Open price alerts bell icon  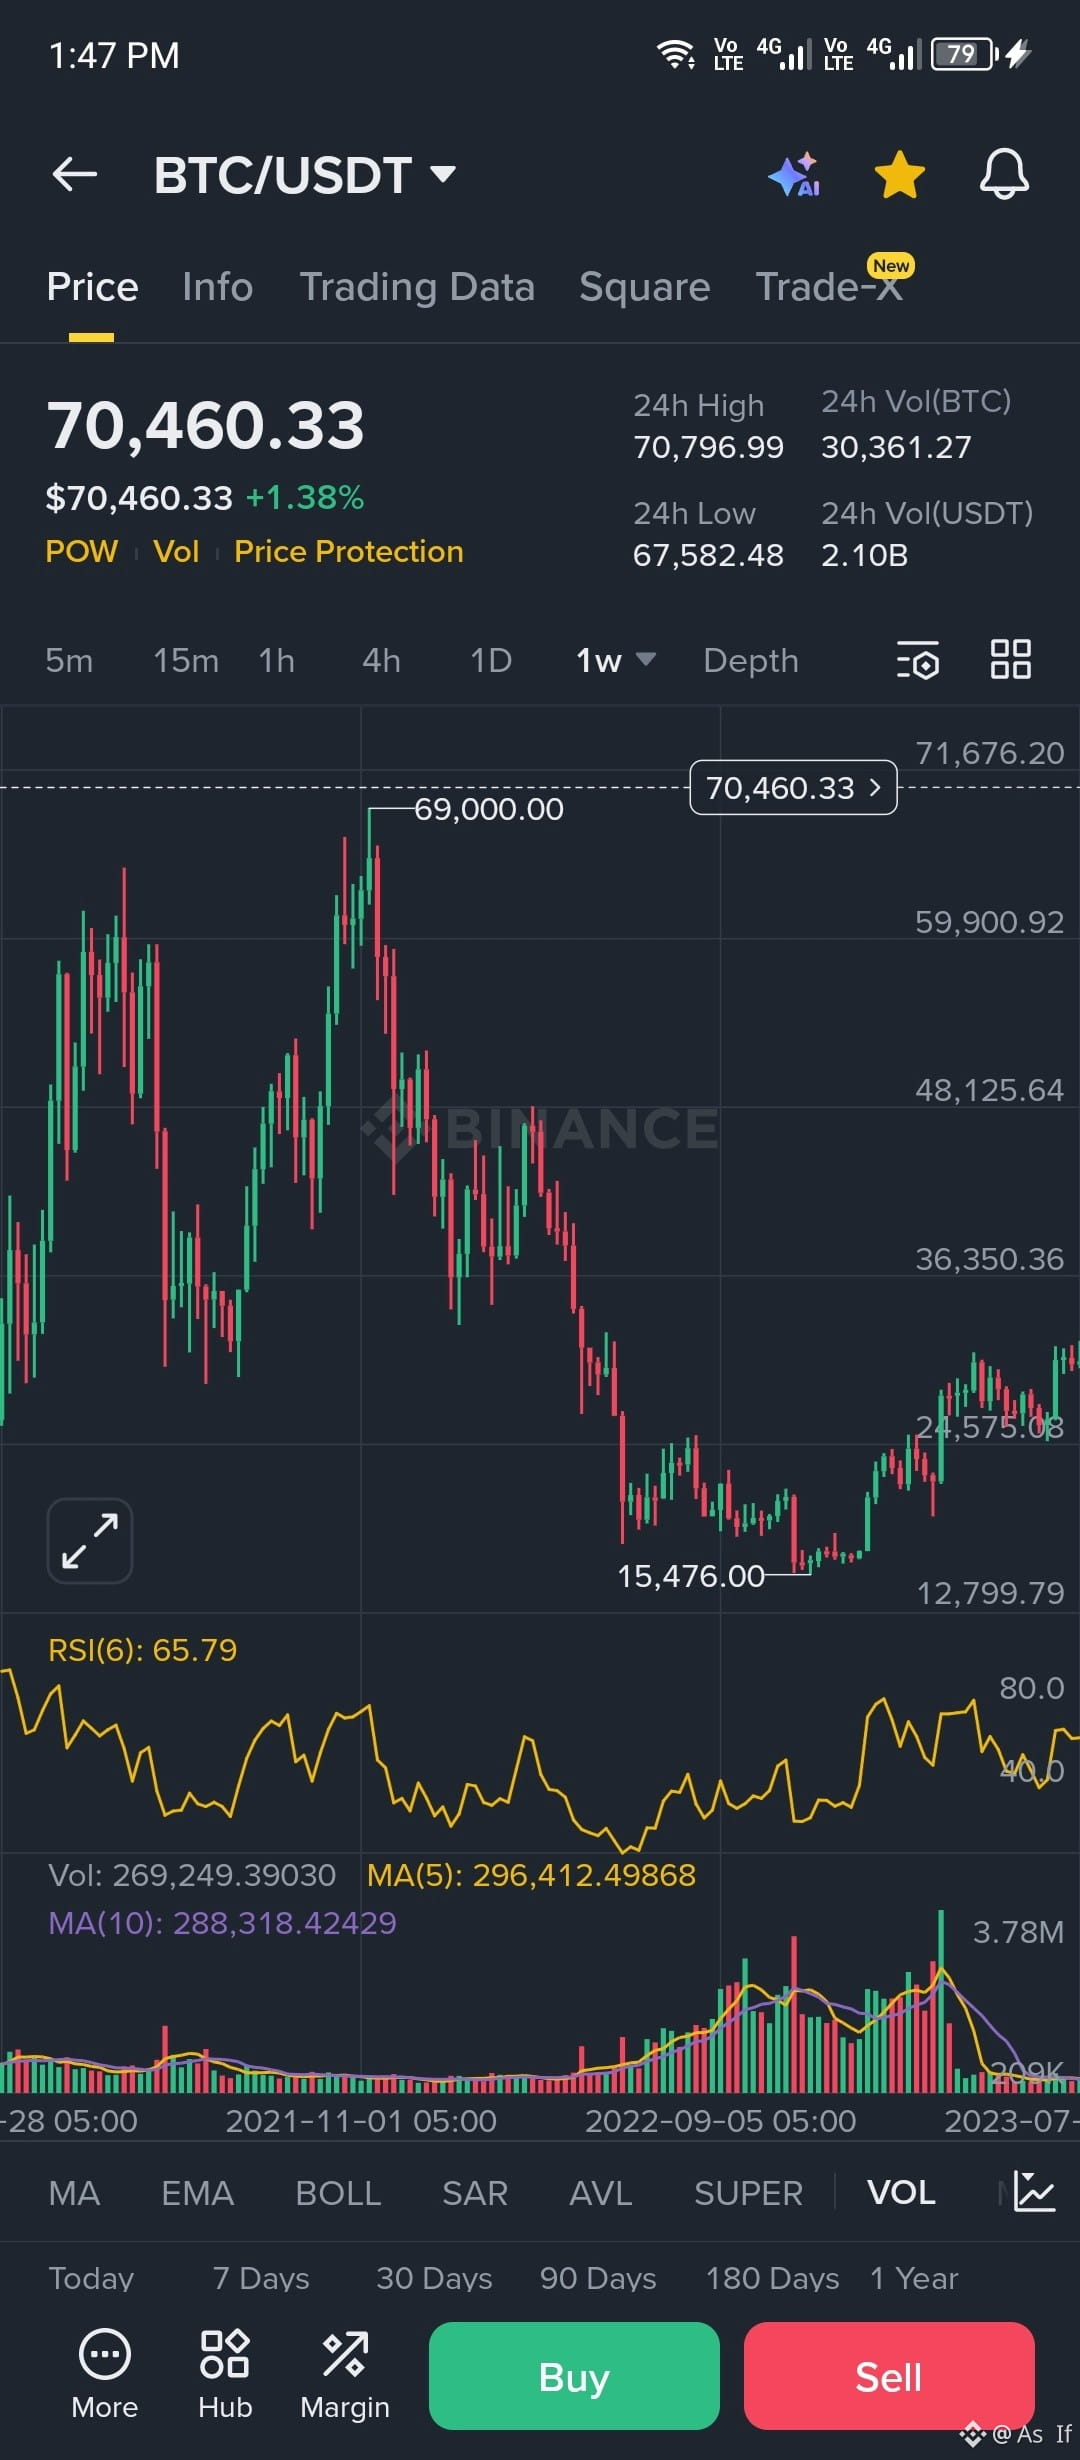coord(1004,174)
